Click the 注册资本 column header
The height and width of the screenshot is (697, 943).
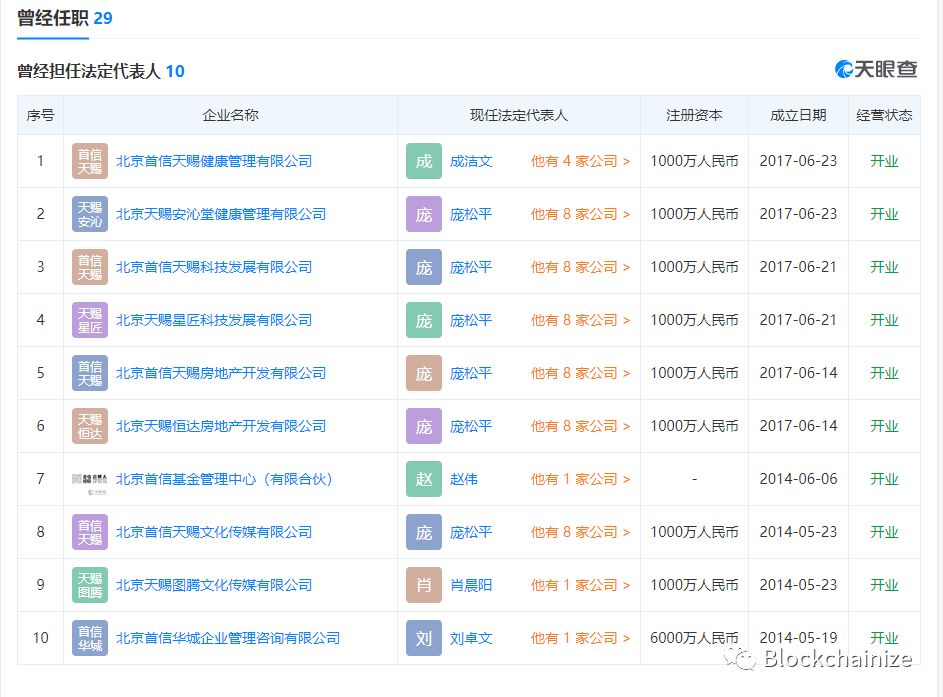pyautogui.click(x=694, y=115)
